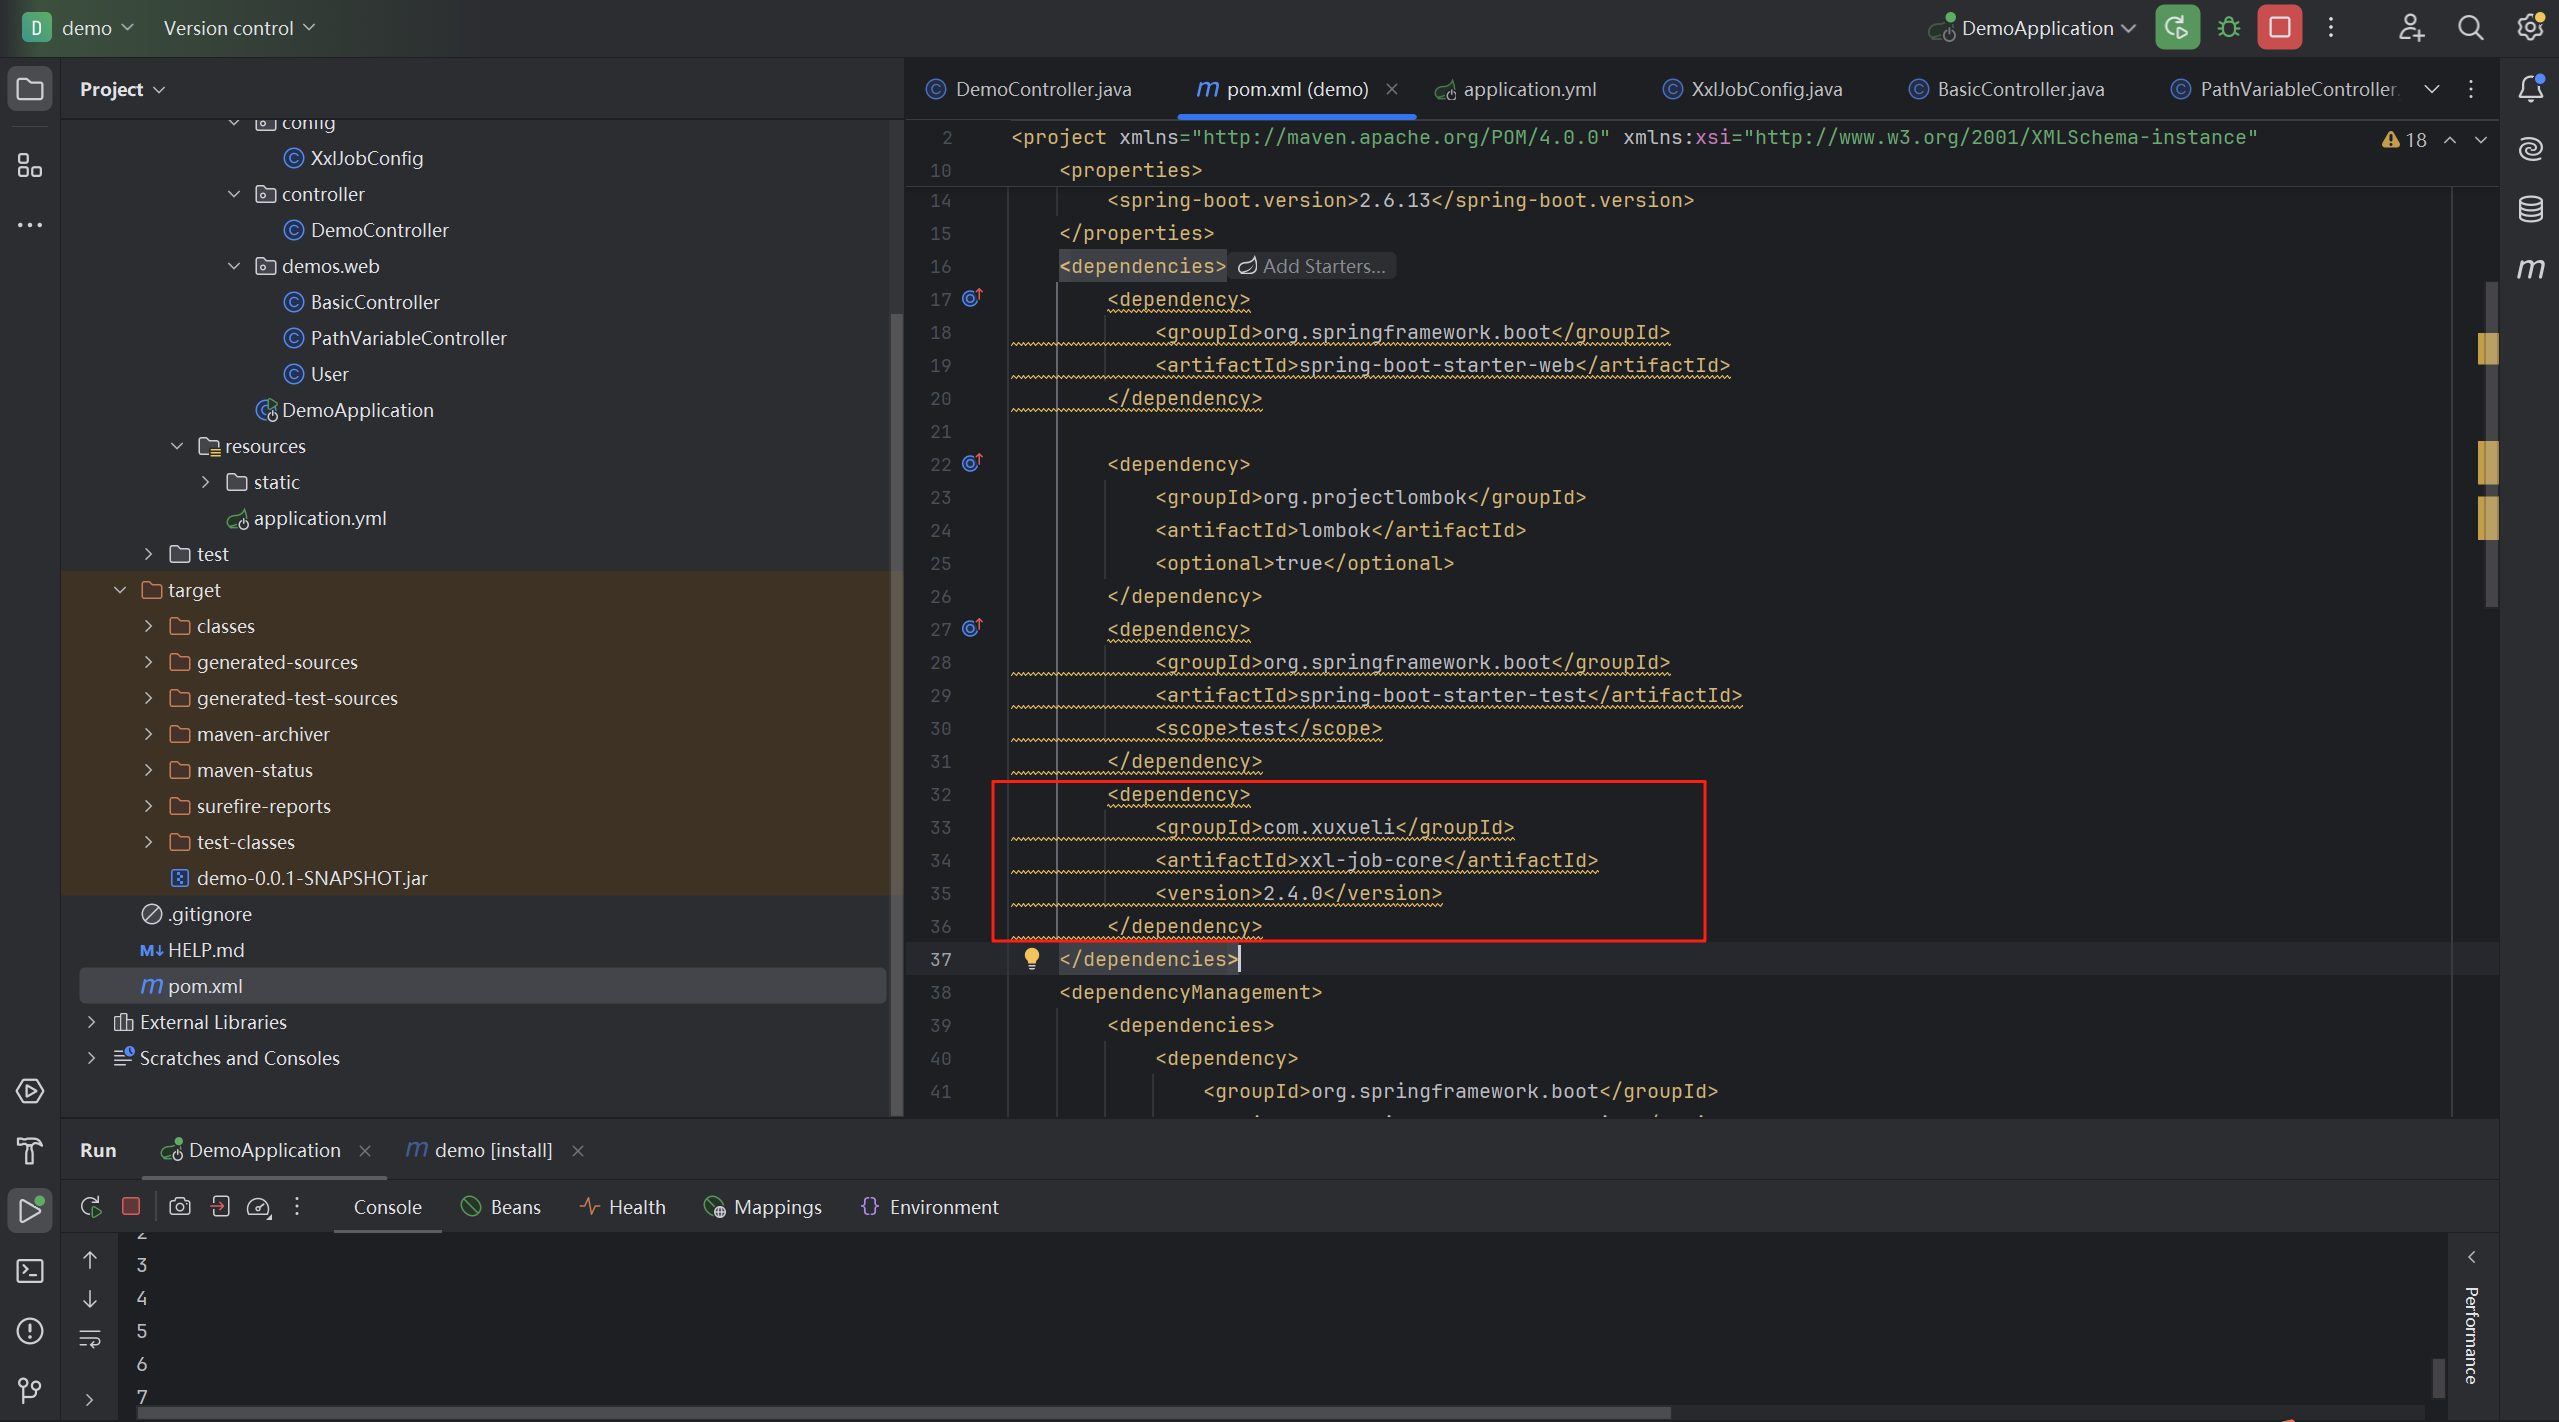The width and height of the screenshot is (2559, 1422).
Task: Close the pom.xml (demo) tab
Action: 1391,89
